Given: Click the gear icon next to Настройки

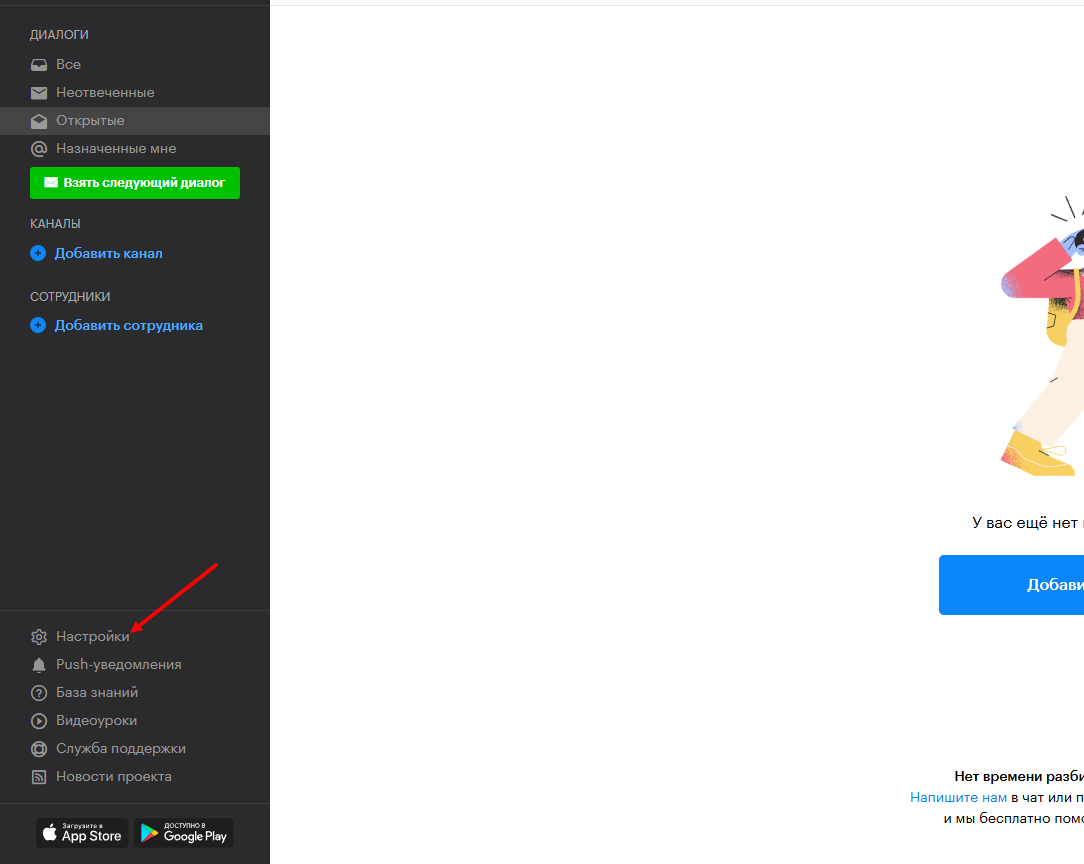Looking at the screenshot, I should pos(39,637).
